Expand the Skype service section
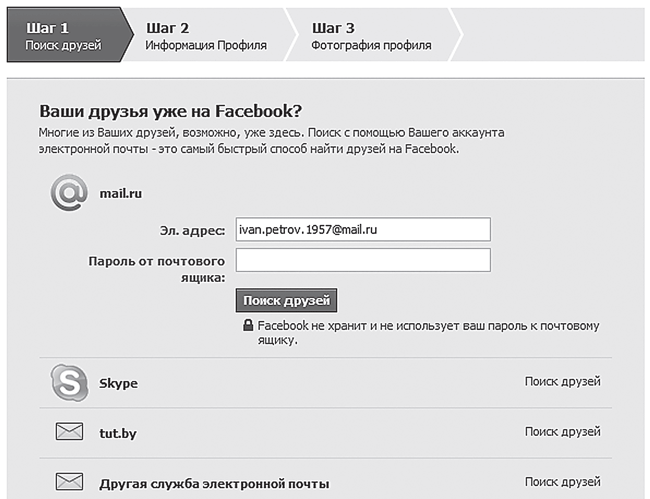This screenshot has width=650, height=499. 119,383
